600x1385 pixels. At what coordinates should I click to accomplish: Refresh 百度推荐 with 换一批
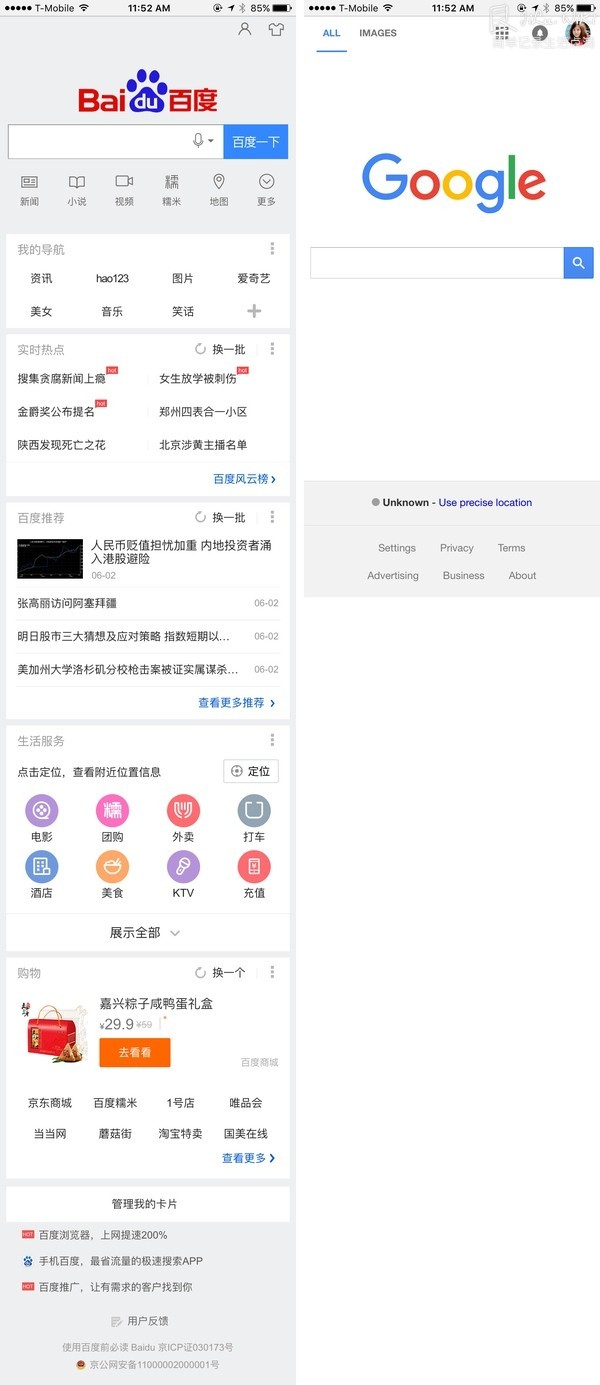220,517
